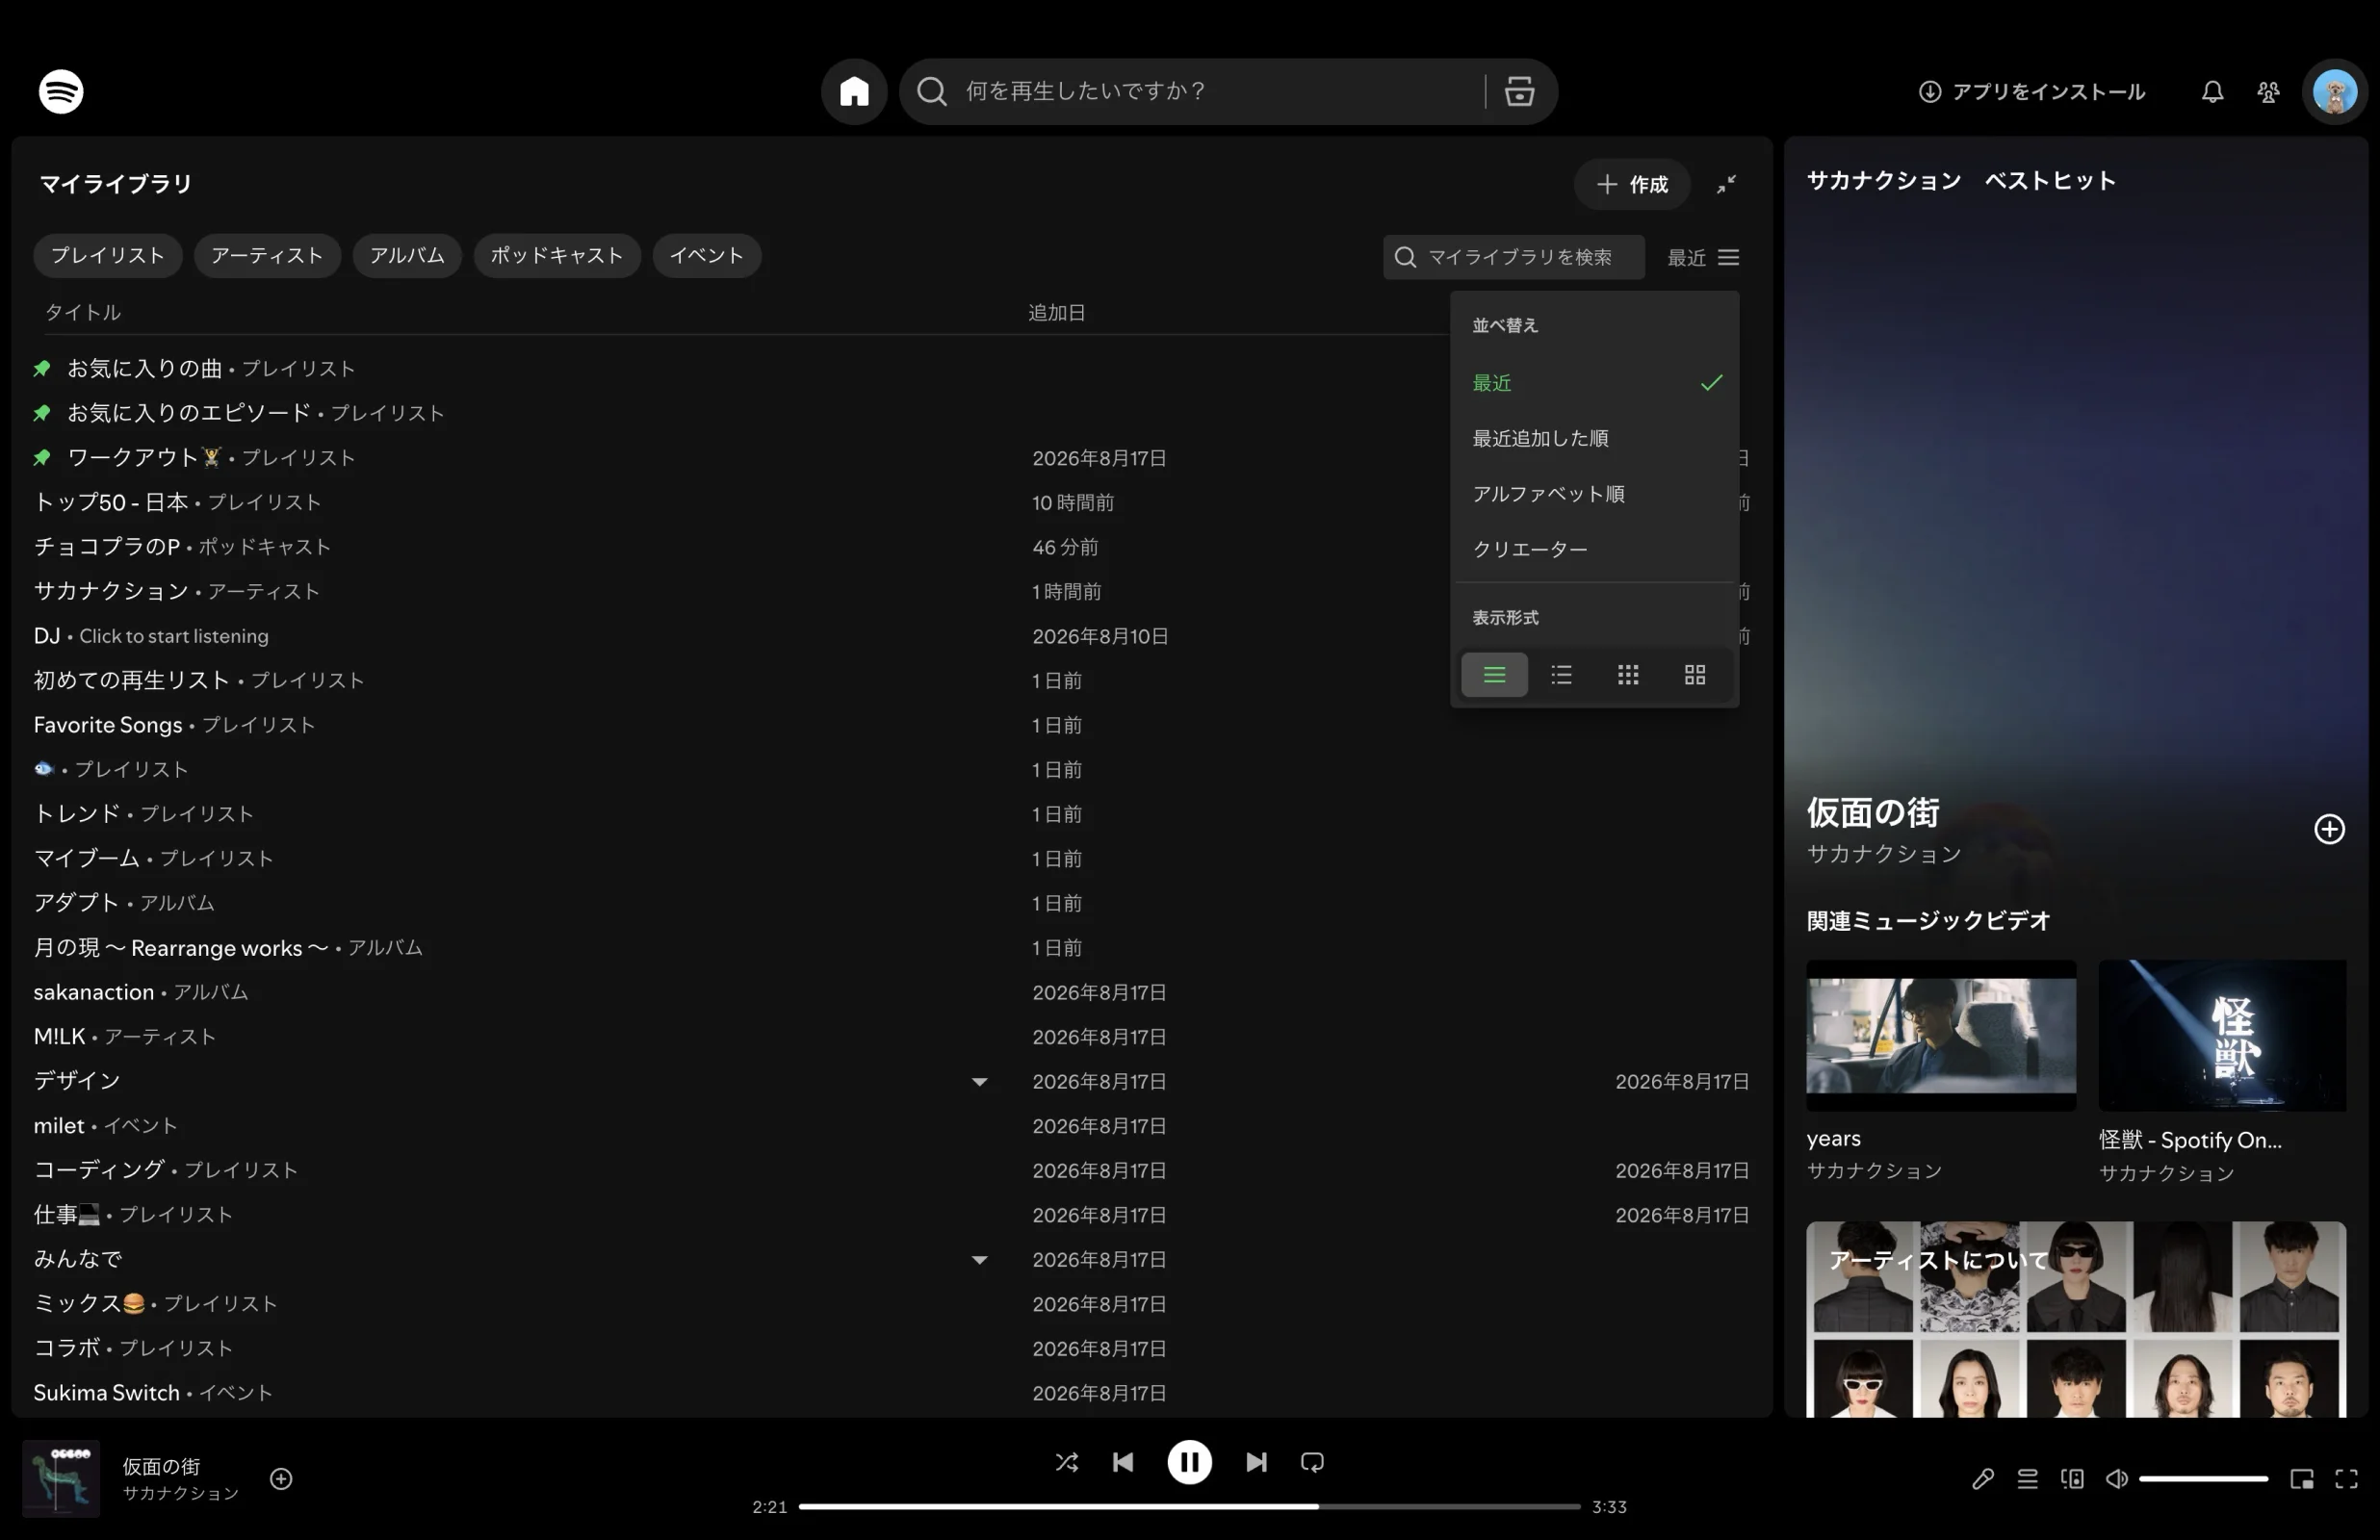
Task: Open the user profile avatar
Action: [2334, 92]
